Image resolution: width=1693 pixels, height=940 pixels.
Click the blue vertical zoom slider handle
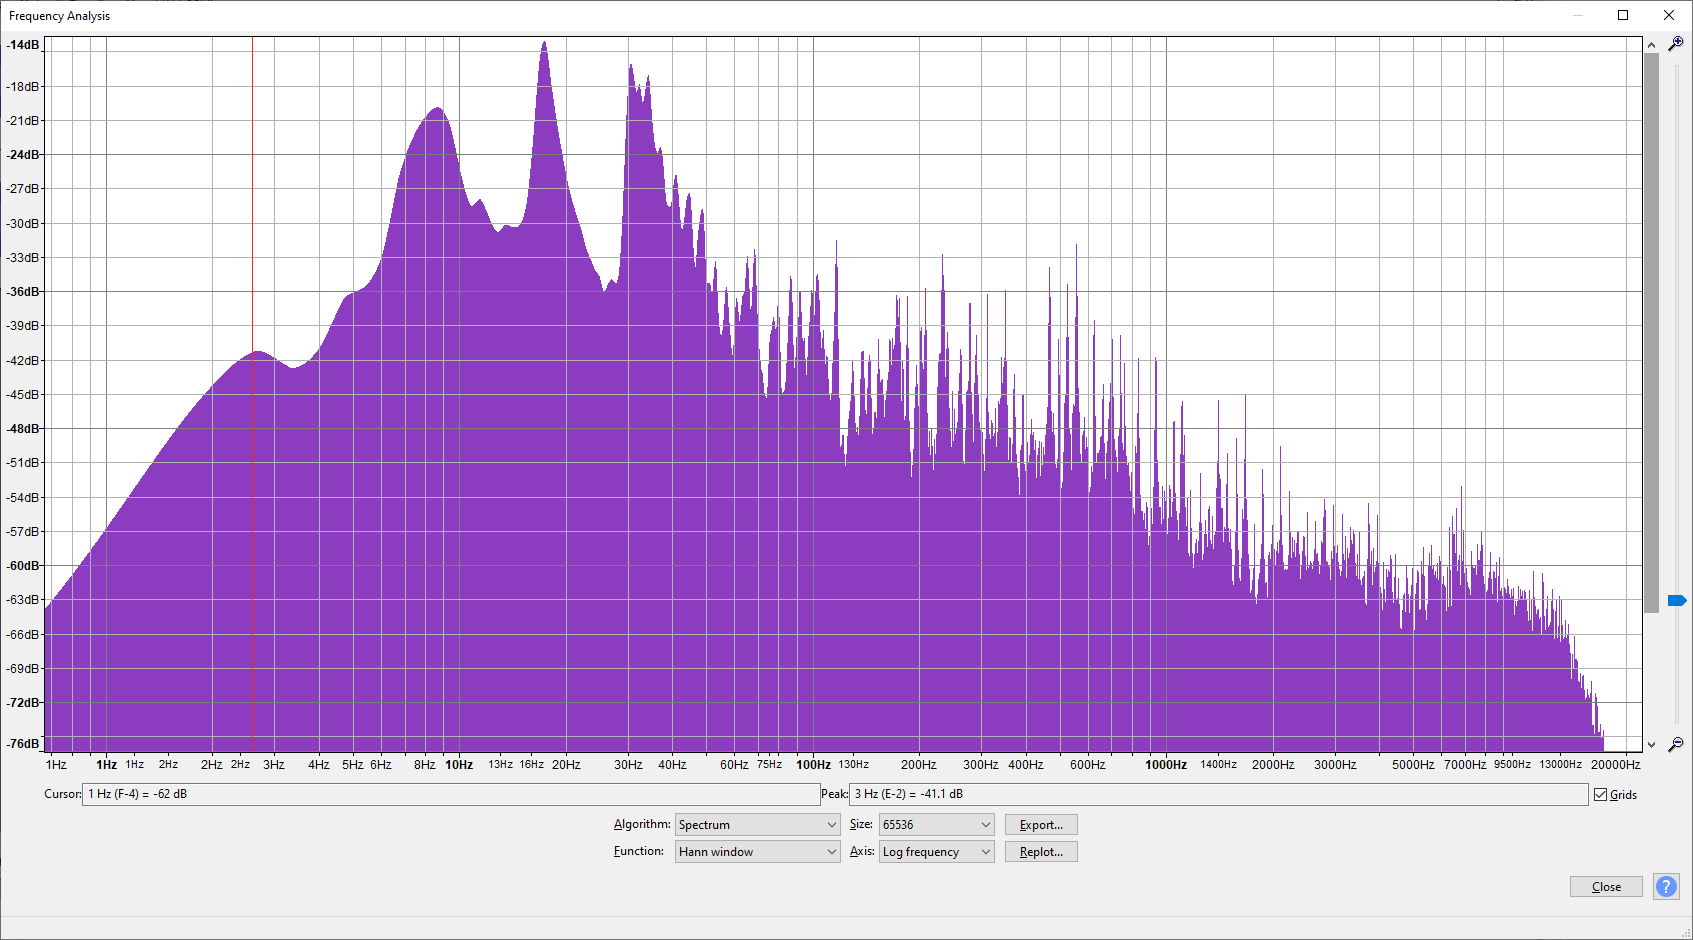point(1677,600)
